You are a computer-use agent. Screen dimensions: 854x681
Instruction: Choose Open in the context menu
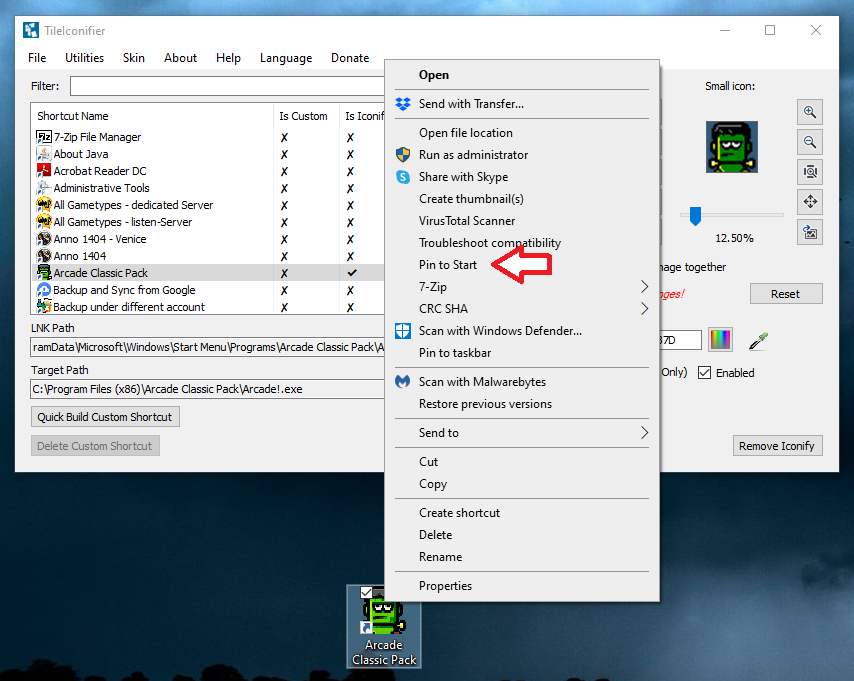pyautogui.click(x=434, y=75)
